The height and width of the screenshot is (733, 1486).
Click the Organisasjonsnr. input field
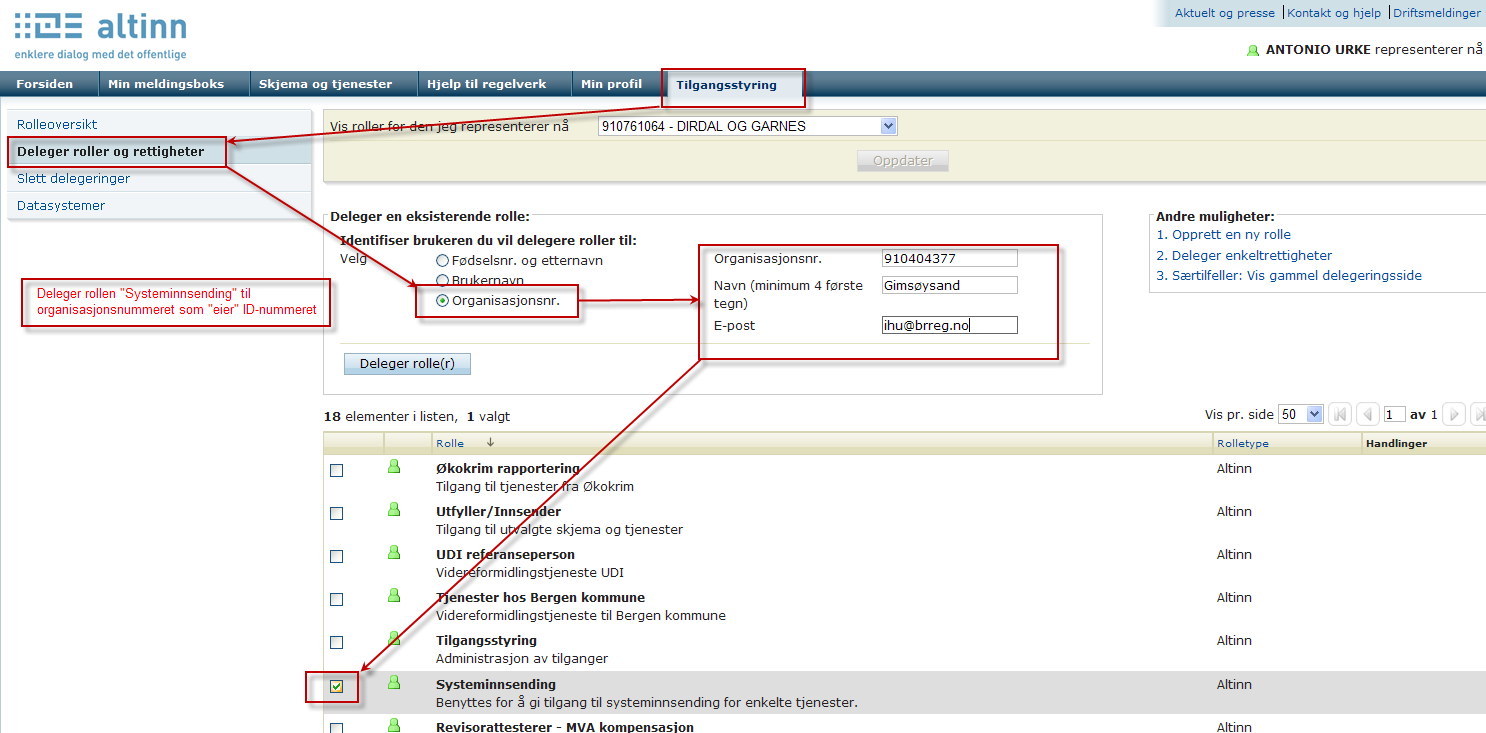tap(950, 258)
